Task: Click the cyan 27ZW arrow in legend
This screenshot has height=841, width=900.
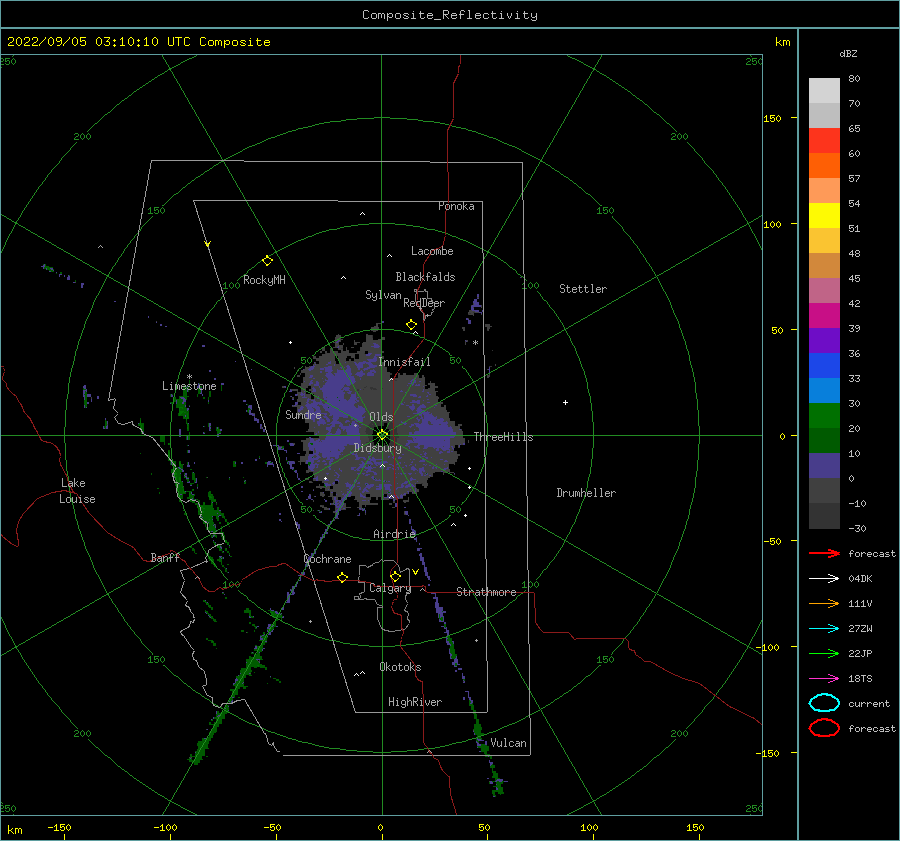Action: click(824, 629)
